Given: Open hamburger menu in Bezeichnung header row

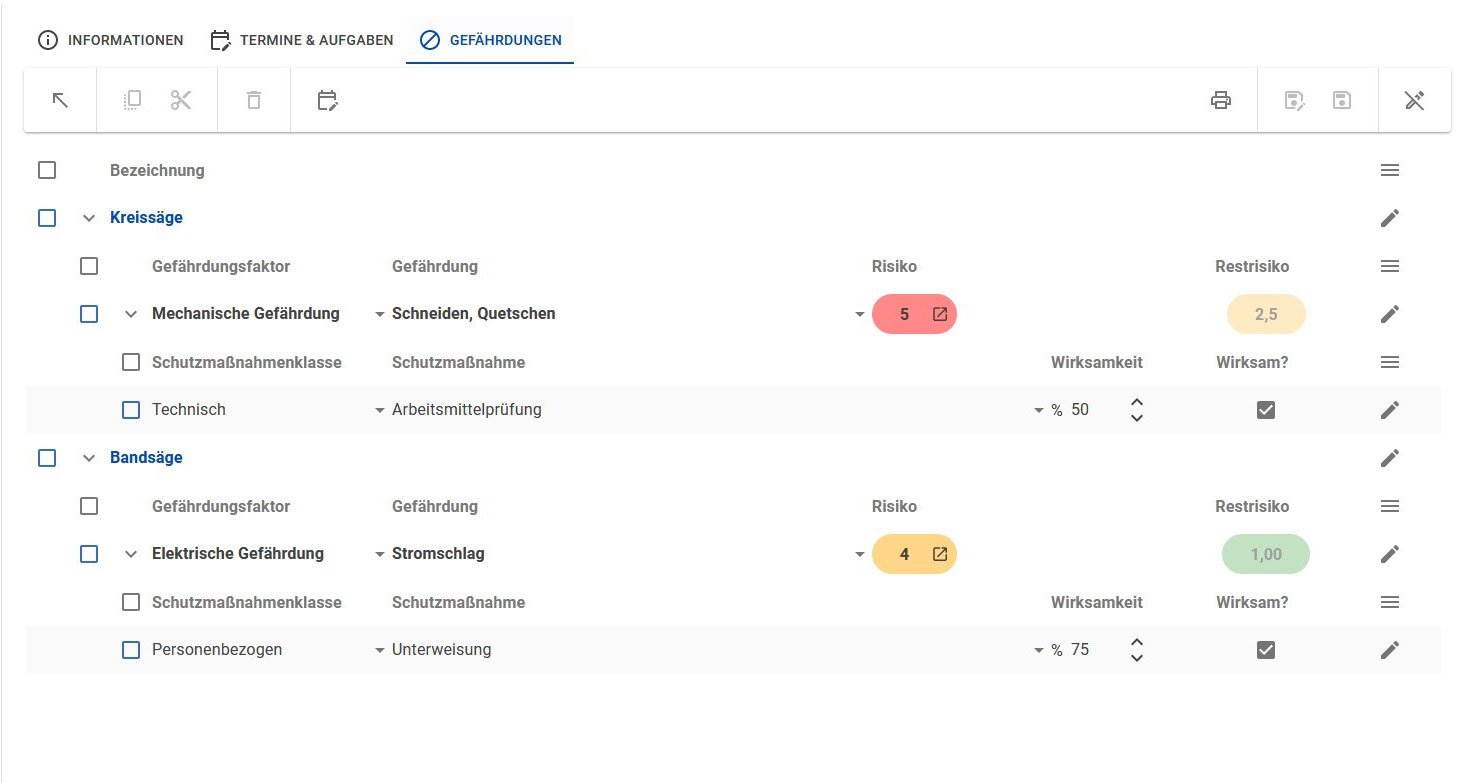Looking at the screenshot, I should pos(1389,170).
